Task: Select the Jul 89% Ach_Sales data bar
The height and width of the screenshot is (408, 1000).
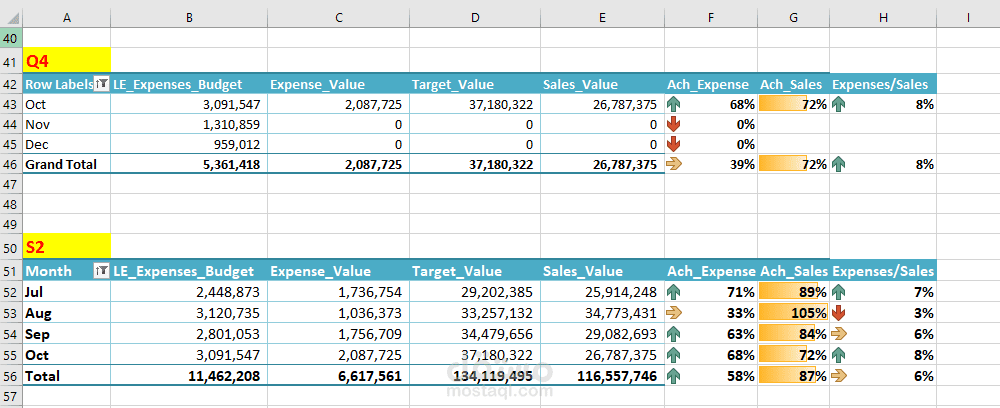Action: tap(793, 292)
